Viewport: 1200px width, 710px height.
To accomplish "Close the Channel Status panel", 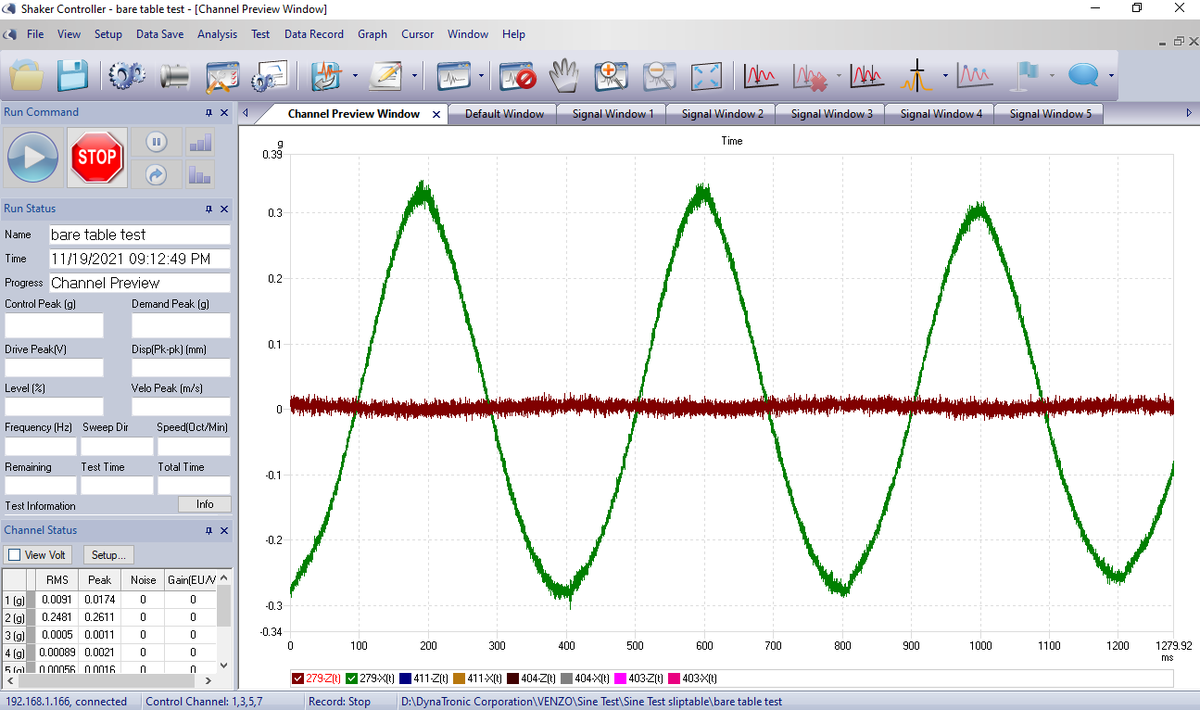I will click(x=224, y=531).
